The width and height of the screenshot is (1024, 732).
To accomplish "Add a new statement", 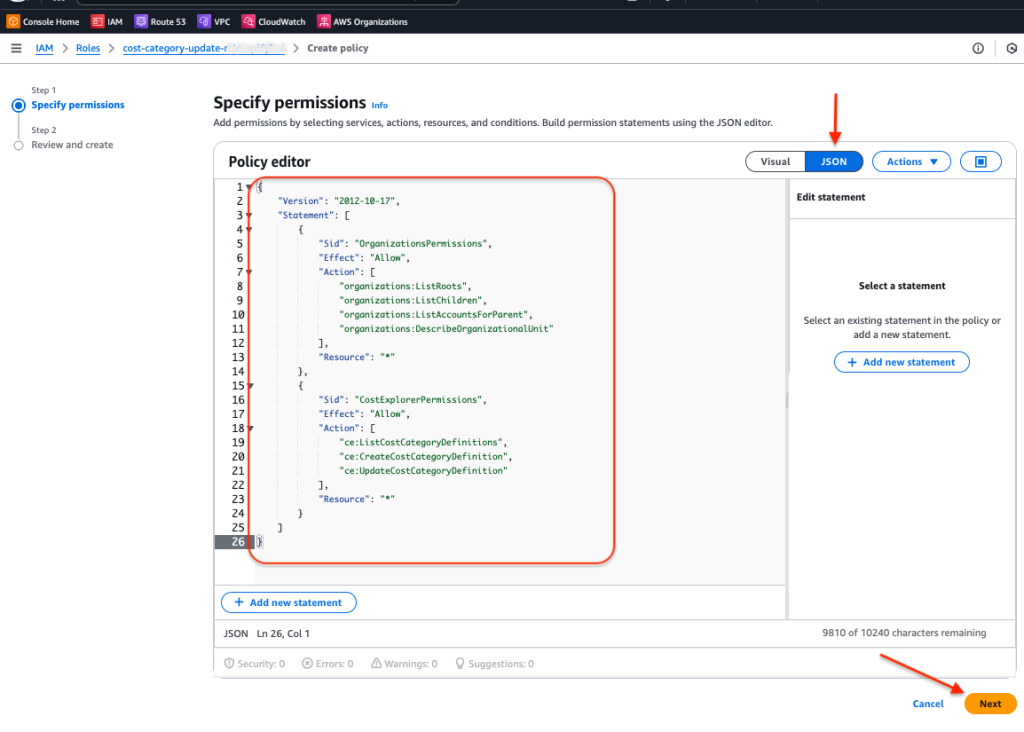I will pos(288,602).
